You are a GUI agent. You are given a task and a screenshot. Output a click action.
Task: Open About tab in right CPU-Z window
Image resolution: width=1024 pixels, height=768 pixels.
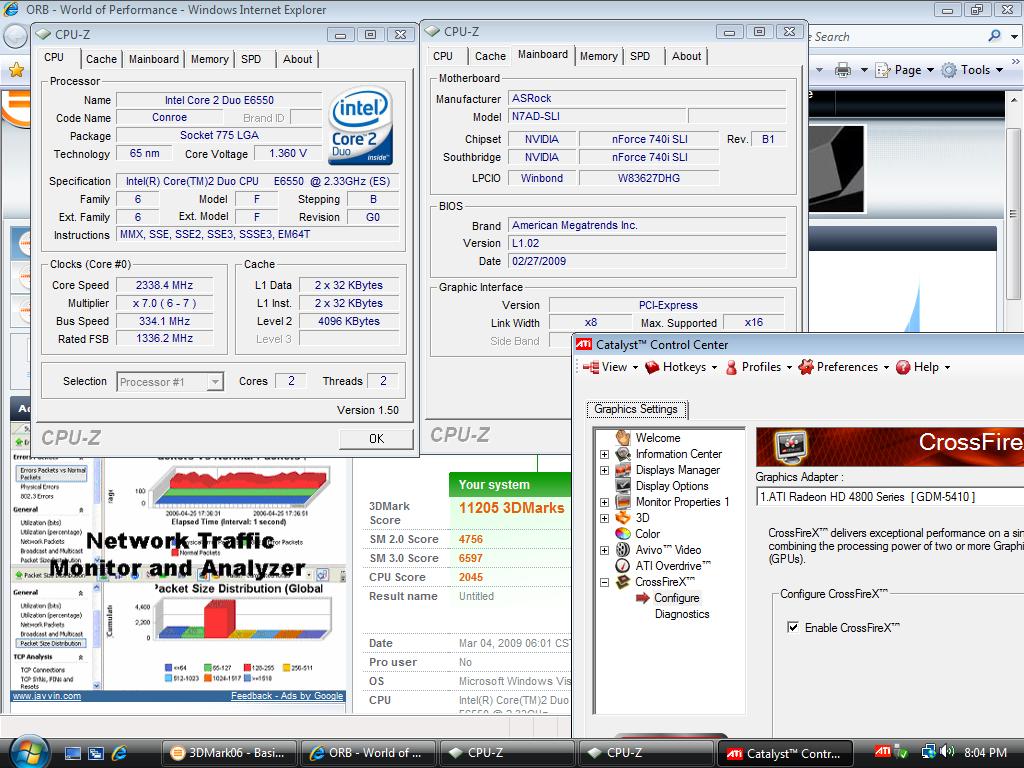[x=686, y=56]
